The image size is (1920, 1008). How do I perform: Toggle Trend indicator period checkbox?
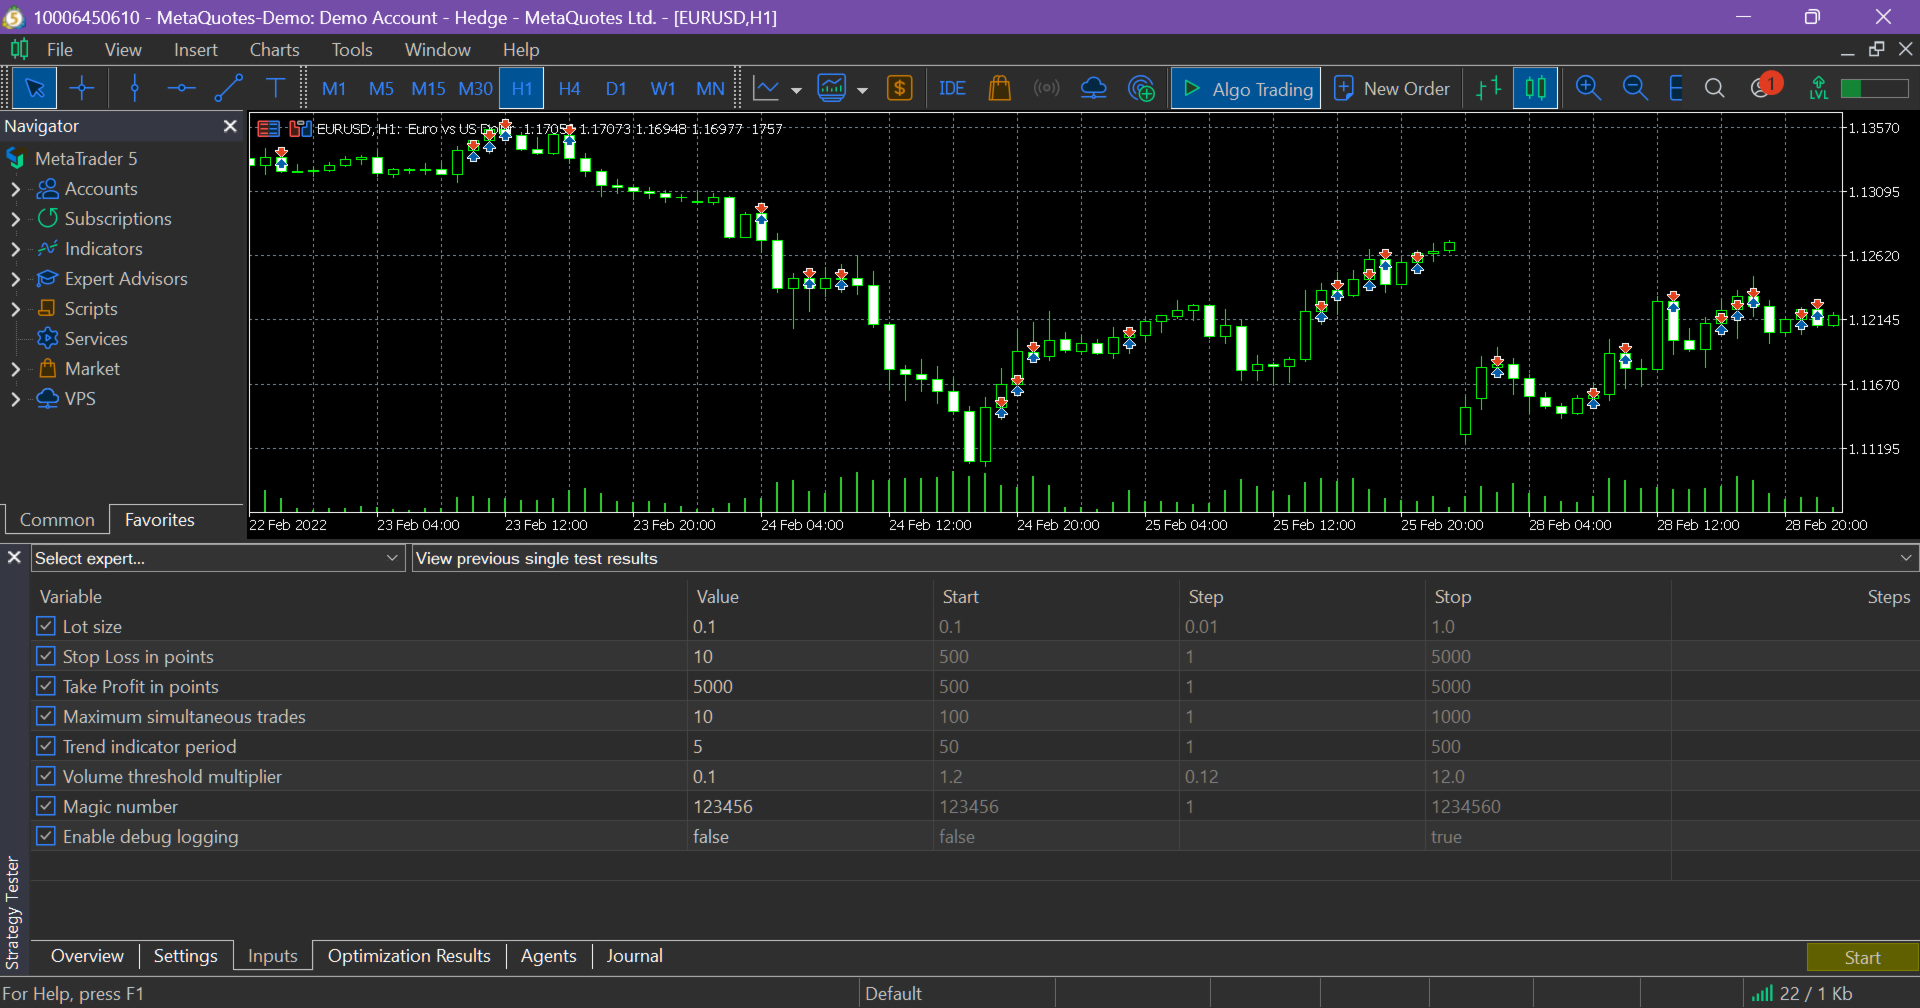point(46,746)
